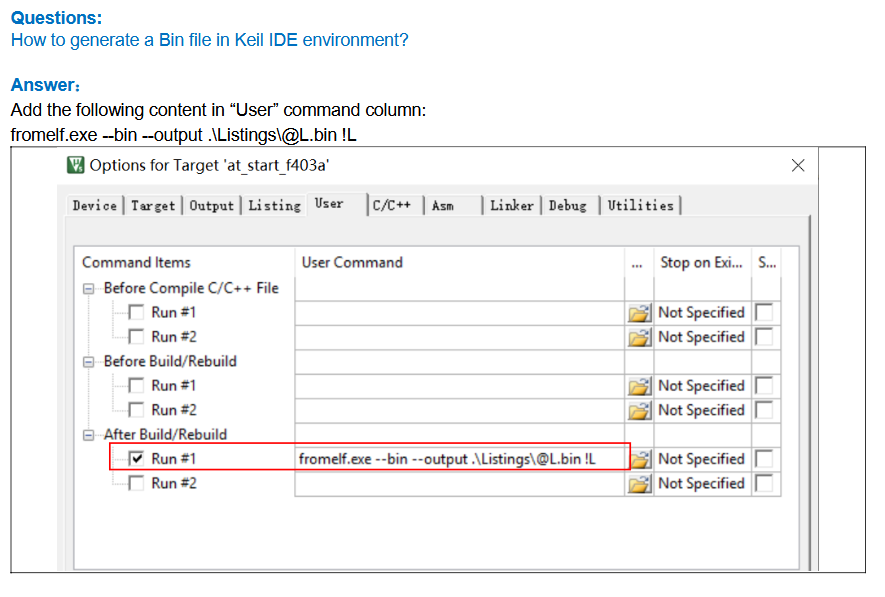
Task: Browse file for After Build Run #1 command
Action: pyautogui.click(x=639, y=459)
